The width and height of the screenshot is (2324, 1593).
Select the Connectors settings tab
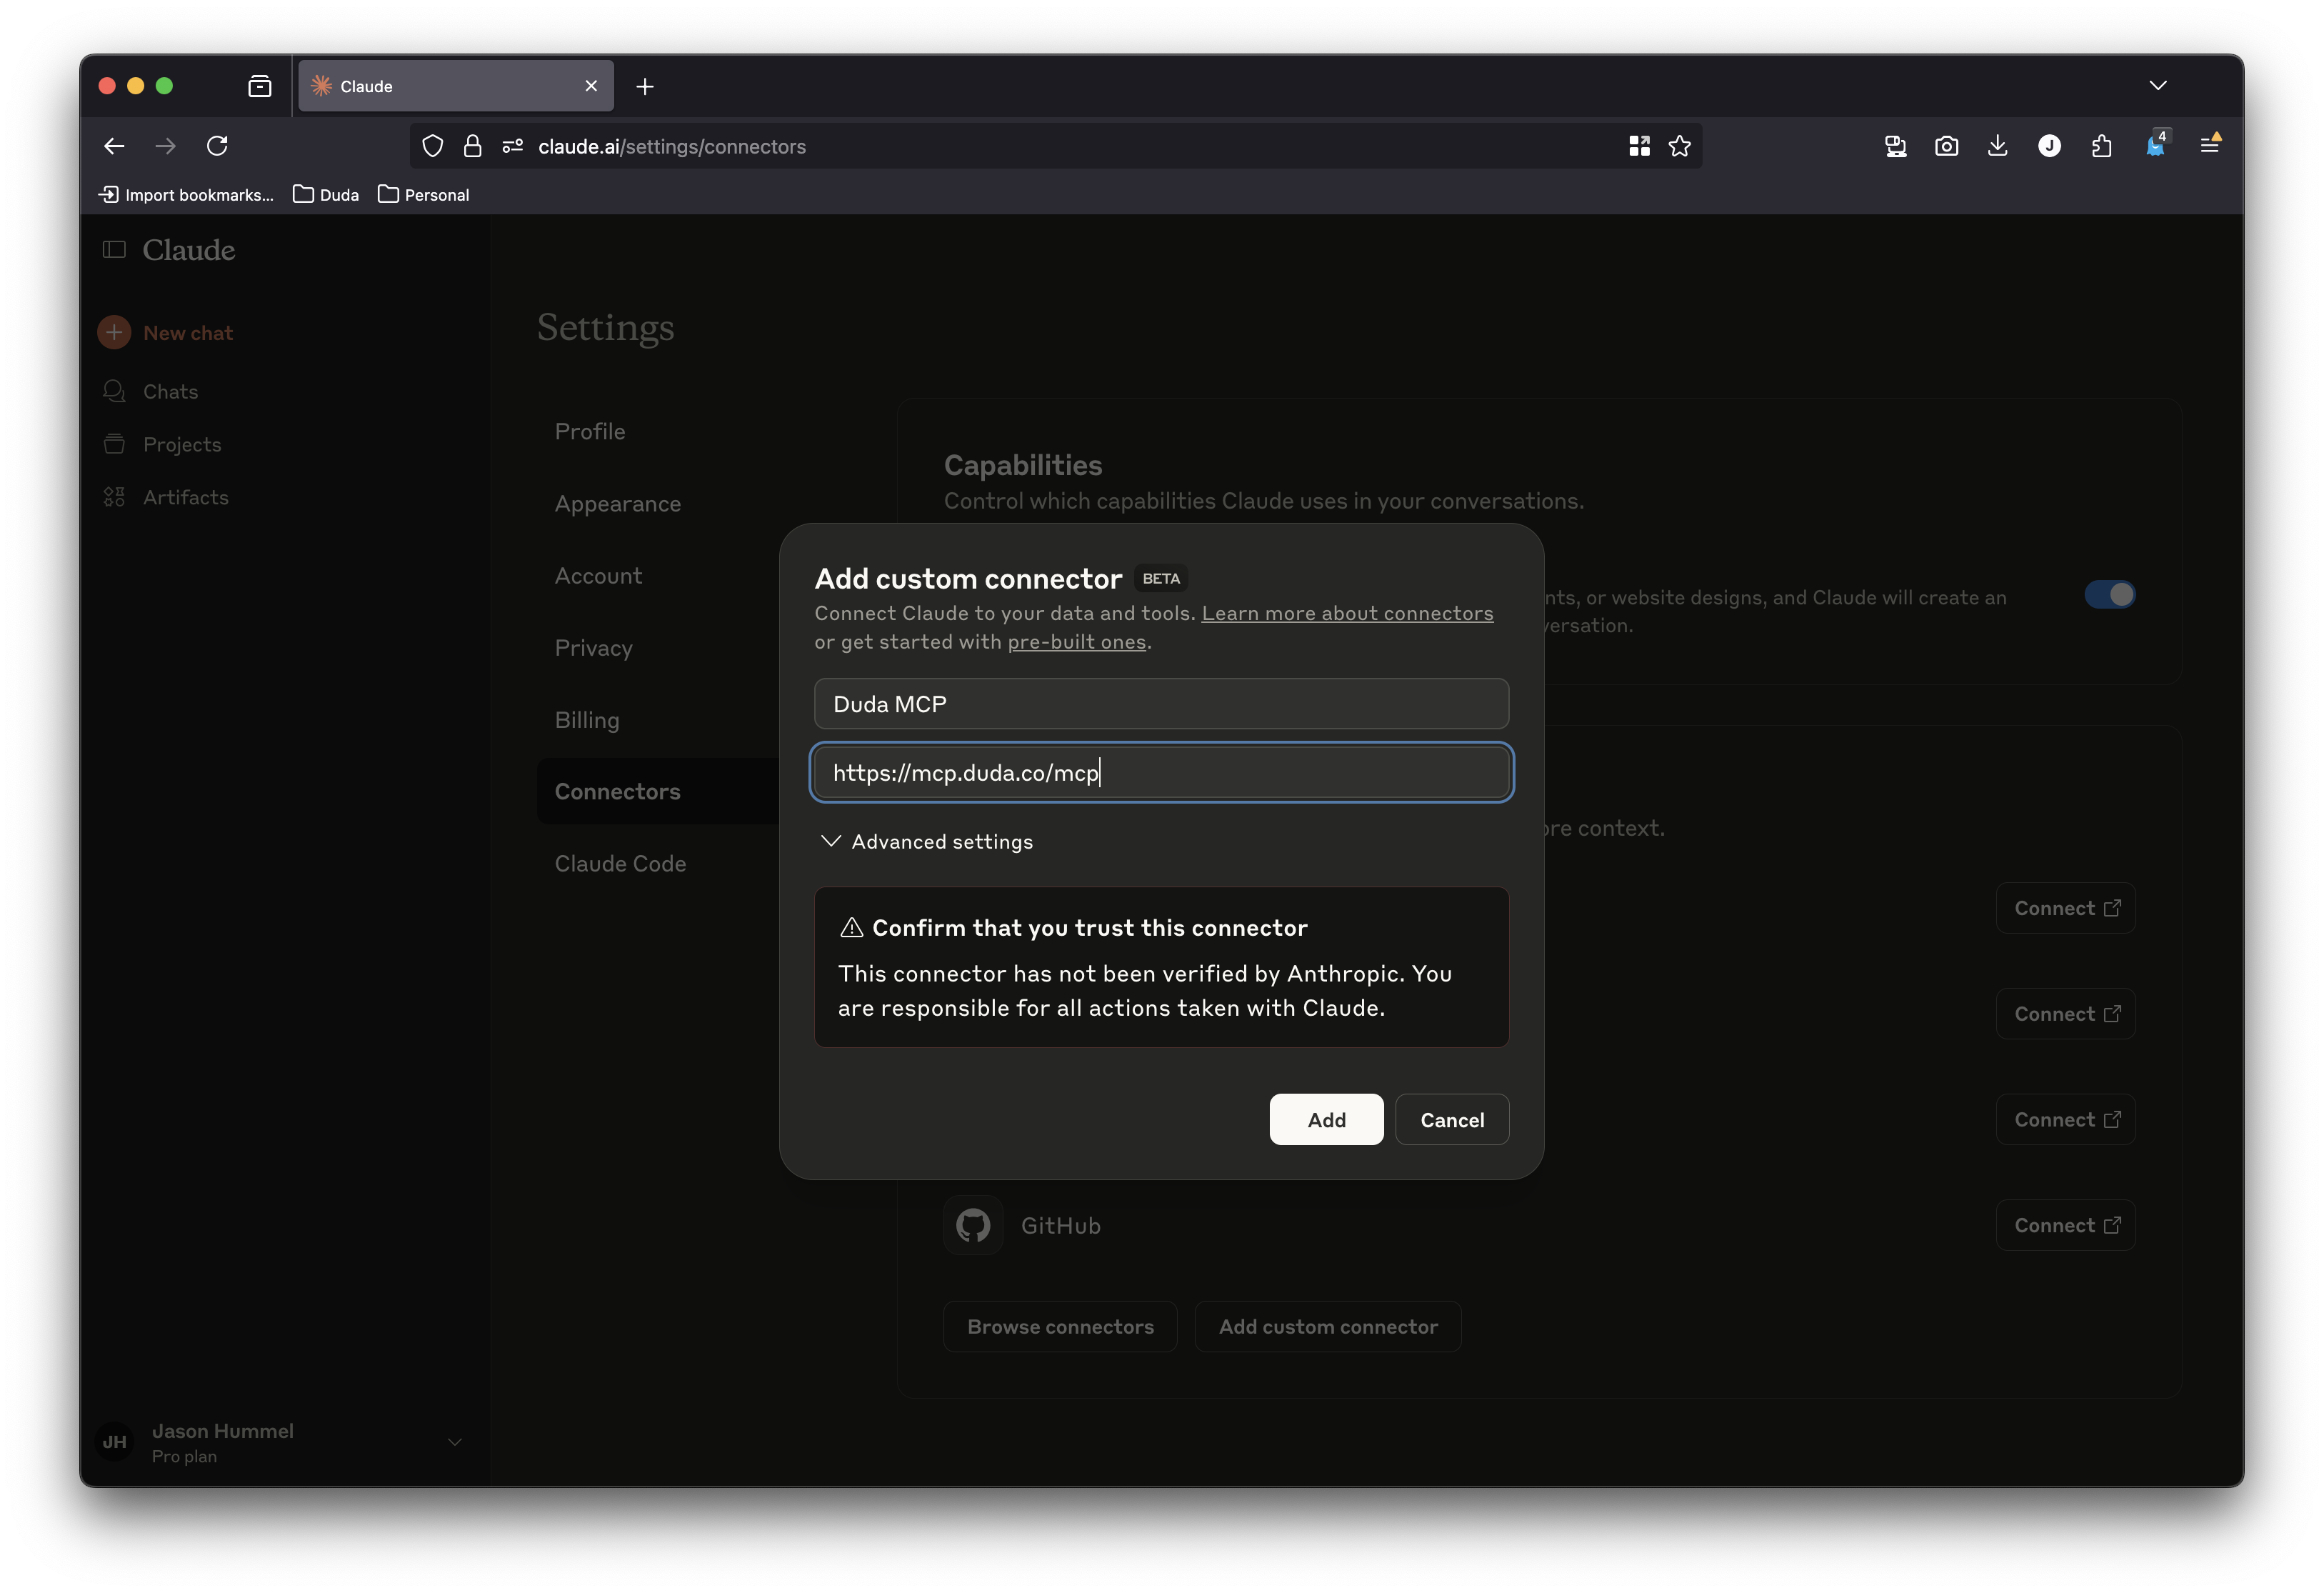pos(658,791)
